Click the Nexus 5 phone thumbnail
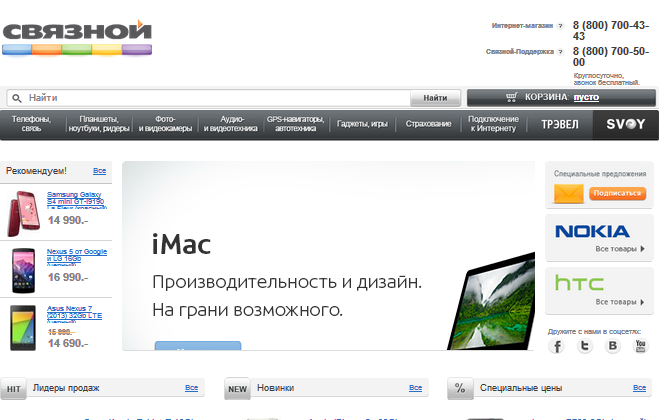 (24, 271)
